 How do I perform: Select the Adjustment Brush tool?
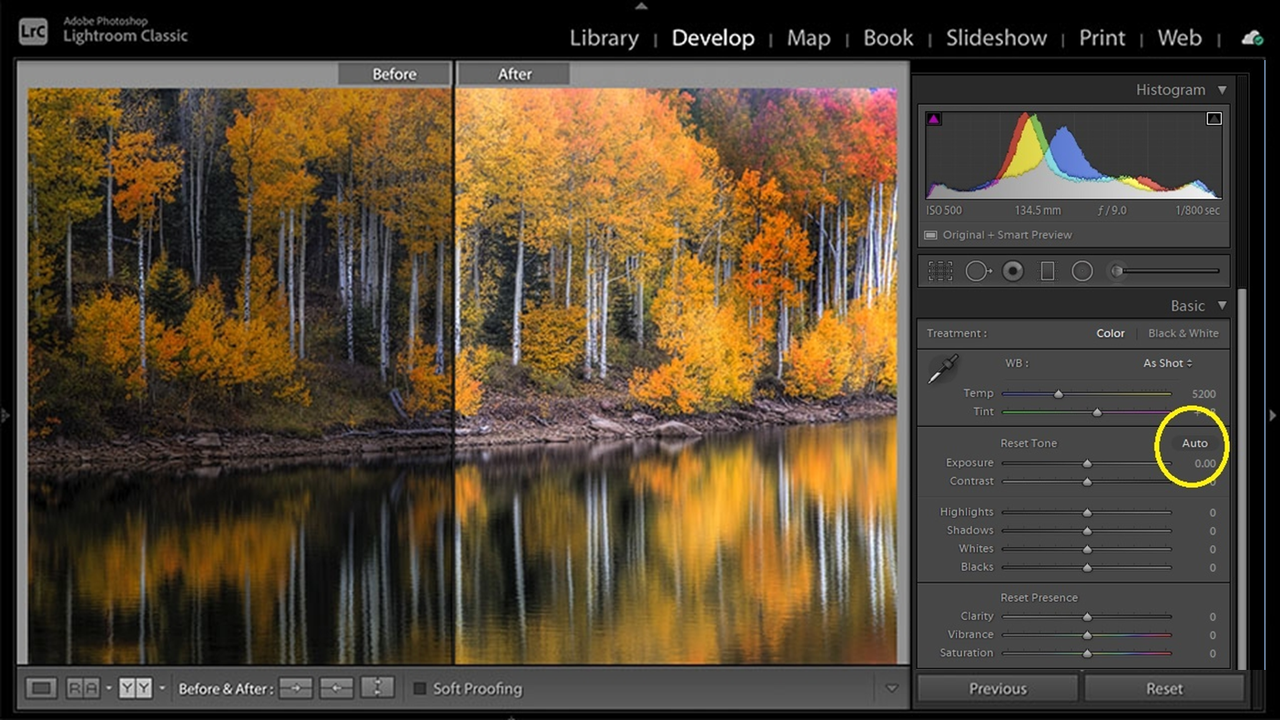tap(1165, 271)
